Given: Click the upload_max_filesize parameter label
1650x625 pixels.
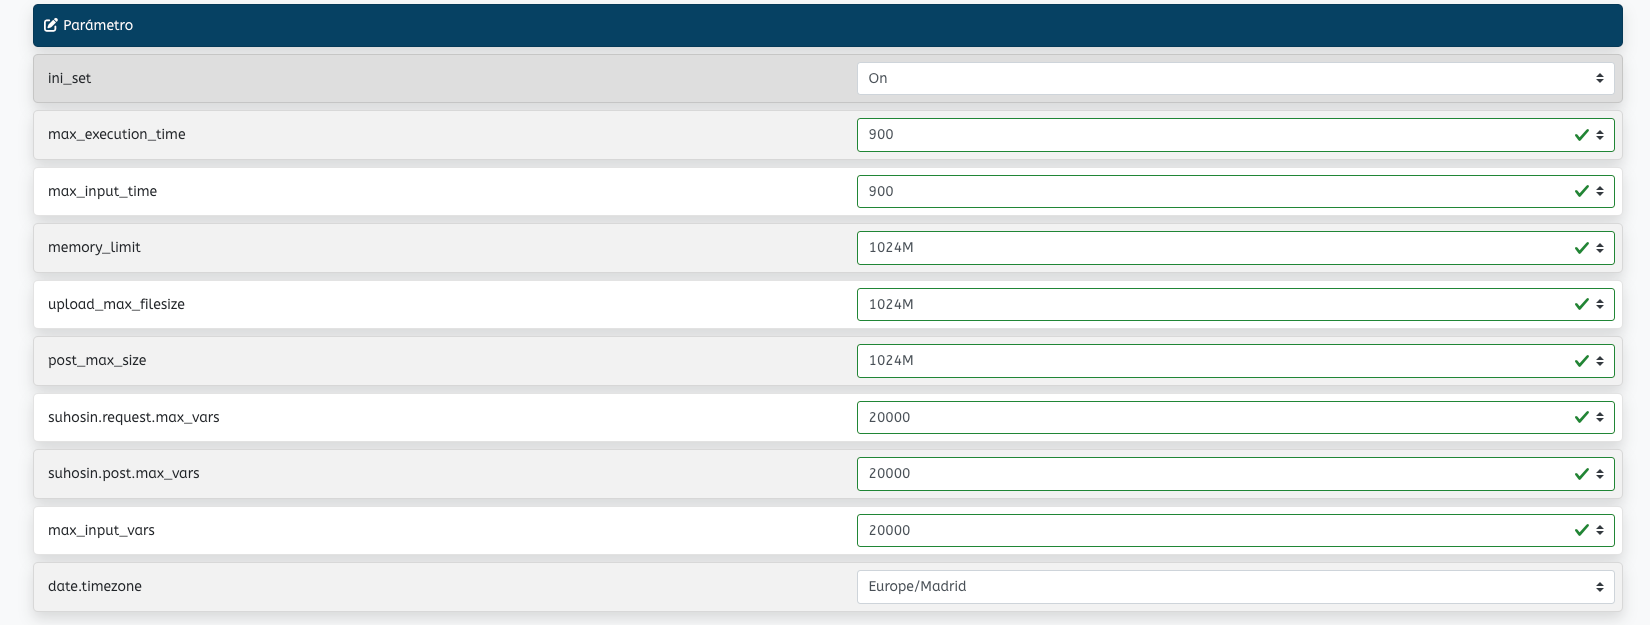Looking at the screenshot, I should point(116,304).
